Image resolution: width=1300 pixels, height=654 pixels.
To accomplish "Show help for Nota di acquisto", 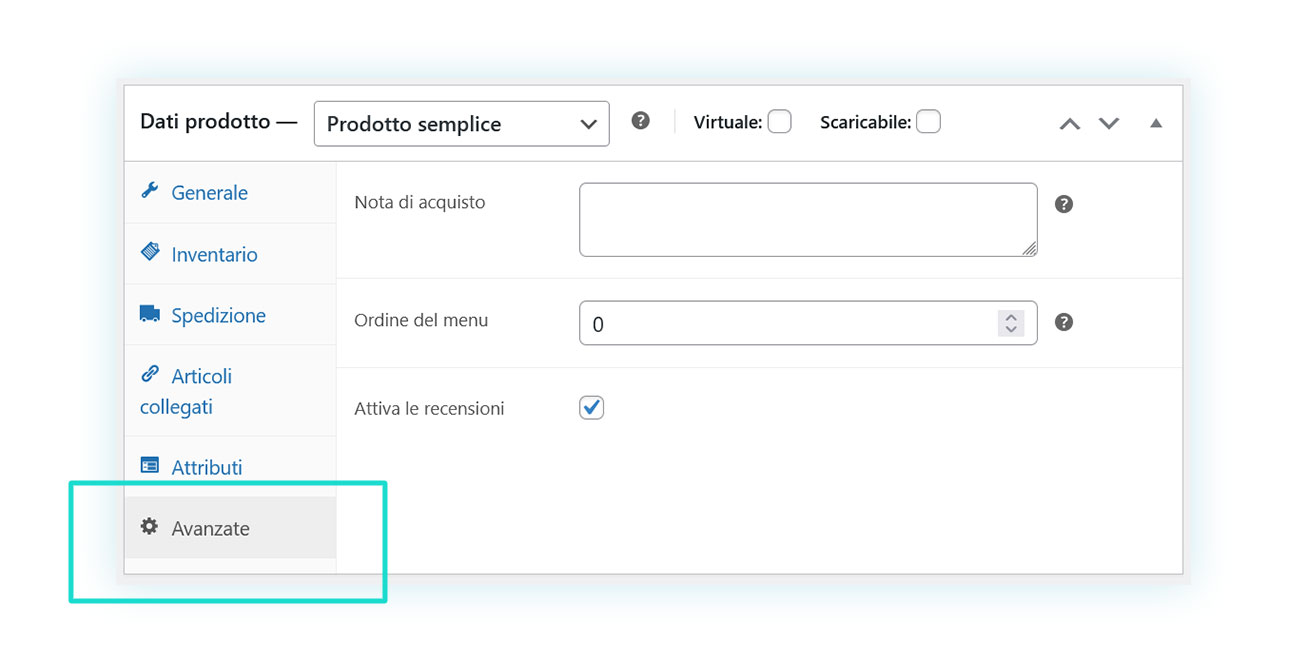I will click(x=1064, y=204).
